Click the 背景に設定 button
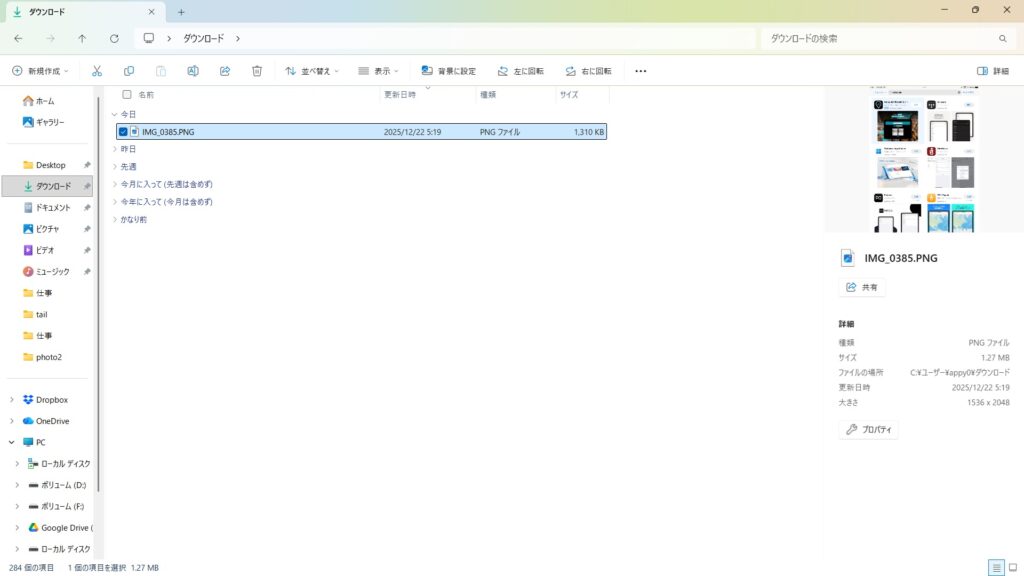 (x=449, y=71)
